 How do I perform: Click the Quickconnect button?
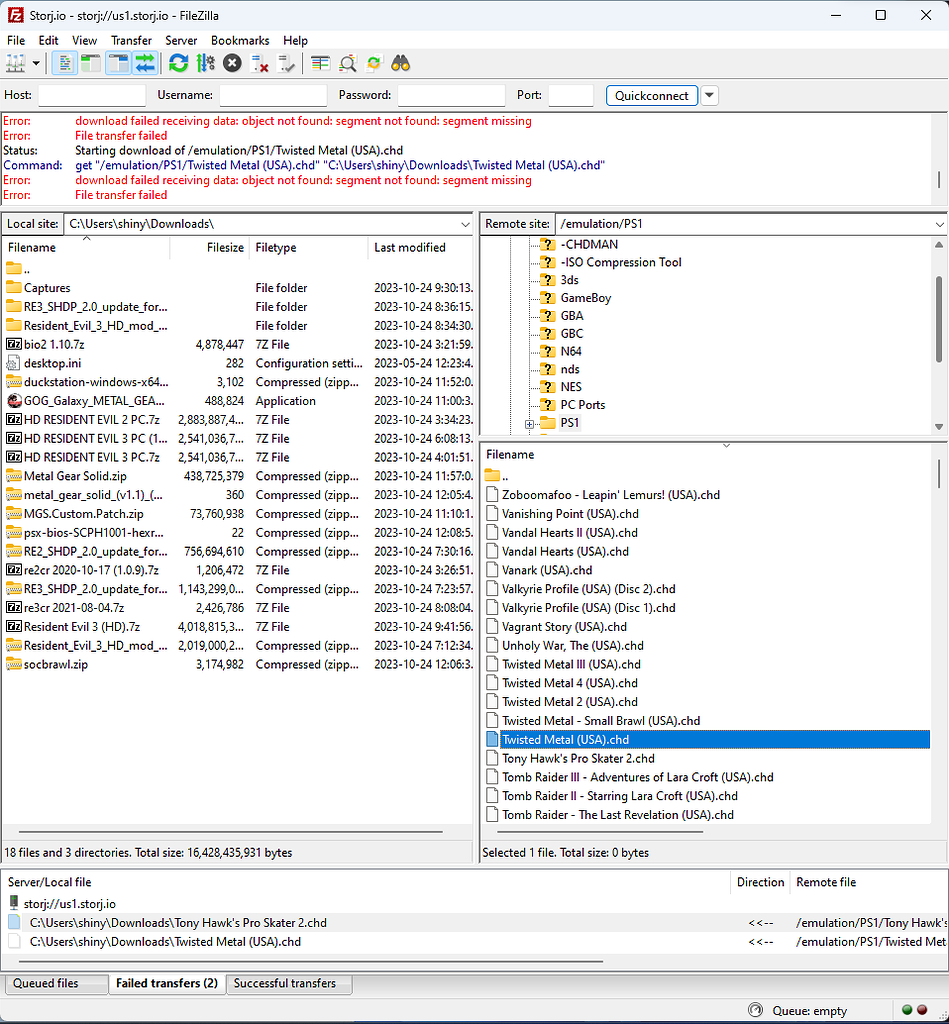click(652, 95)
